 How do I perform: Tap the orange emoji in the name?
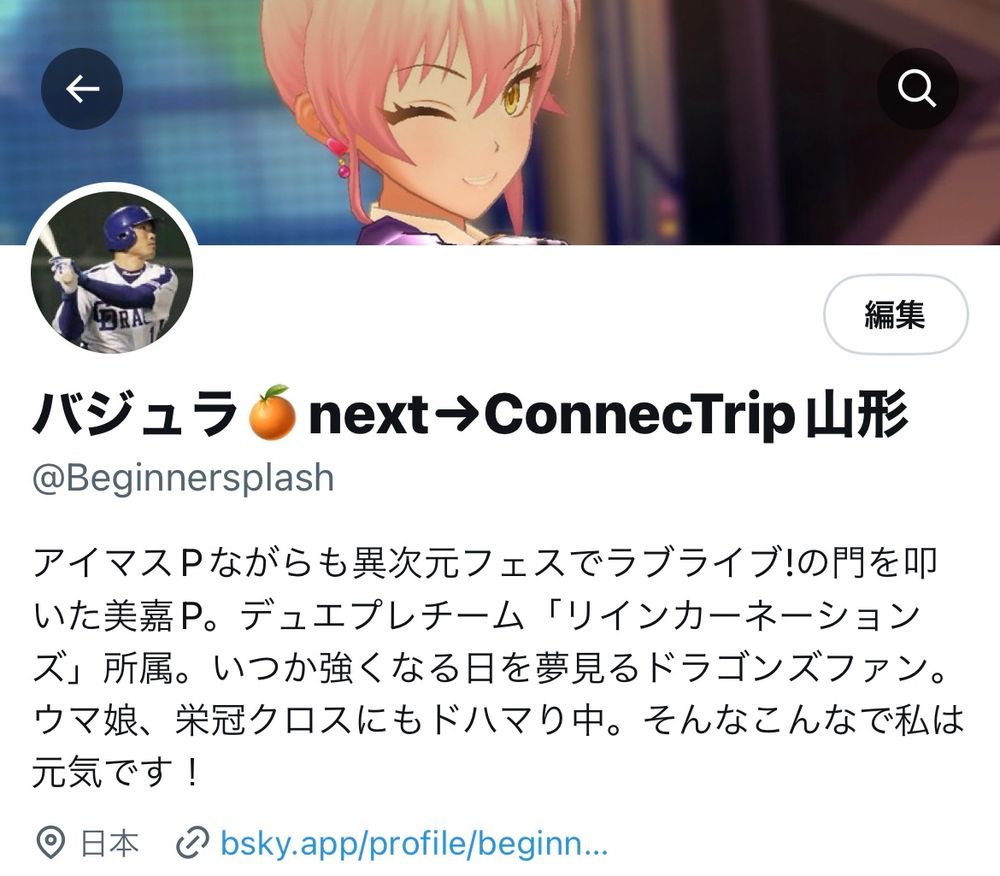(272, 412)
